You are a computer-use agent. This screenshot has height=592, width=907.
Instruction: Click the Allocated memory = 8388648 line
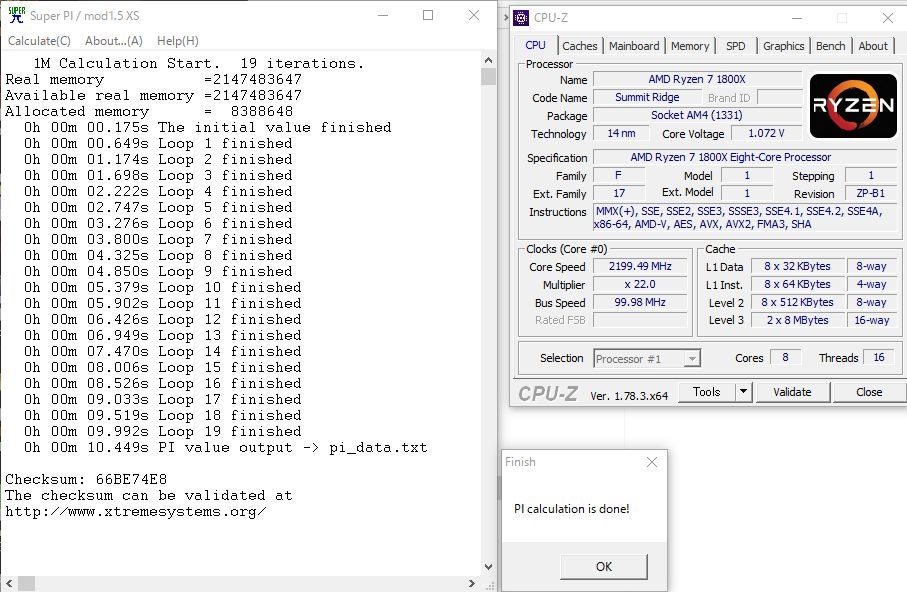coord(149,112)
